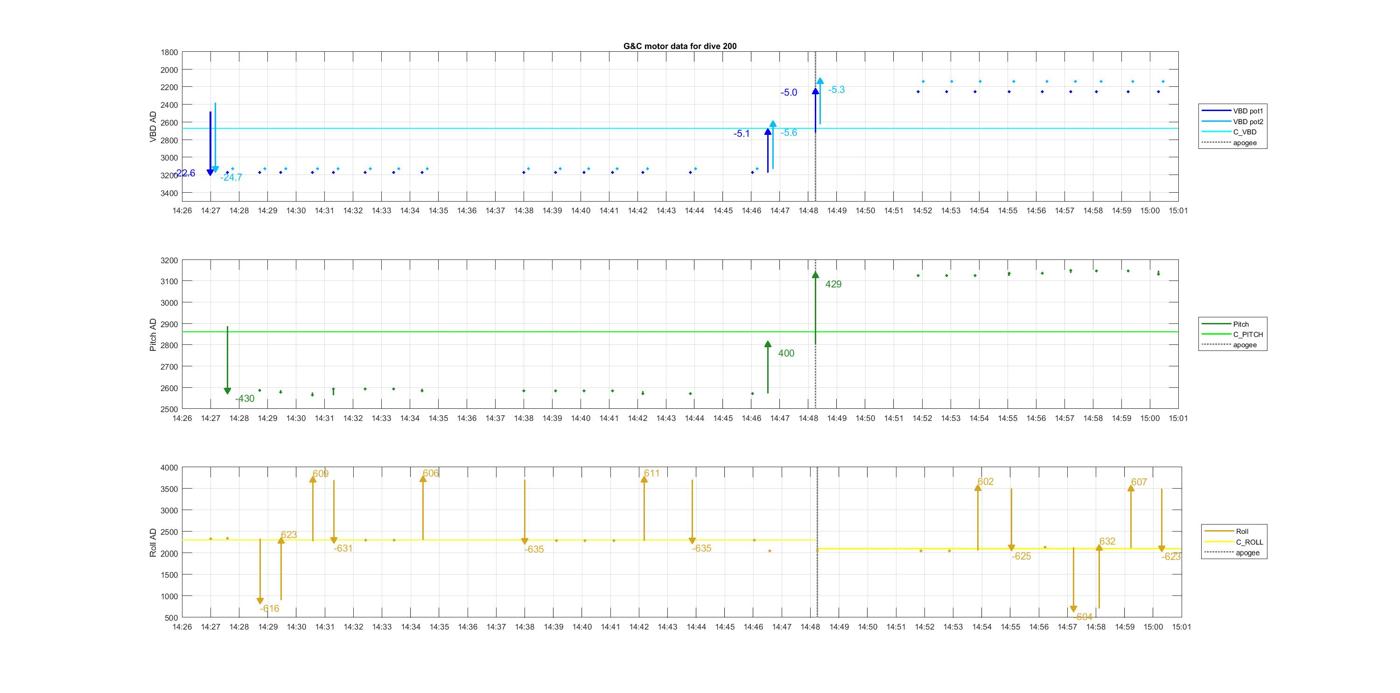Click the "1800" tick on VBD y-axis

click(x=169, y=52)
